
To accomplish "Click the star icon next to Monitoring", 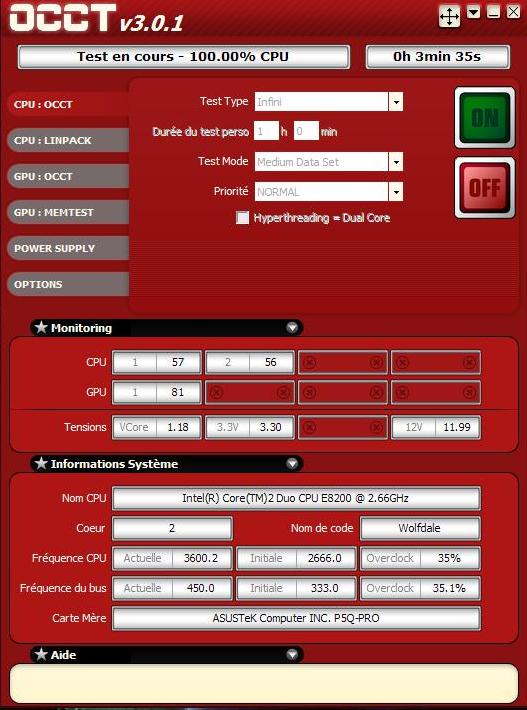I will coord(41,327).
